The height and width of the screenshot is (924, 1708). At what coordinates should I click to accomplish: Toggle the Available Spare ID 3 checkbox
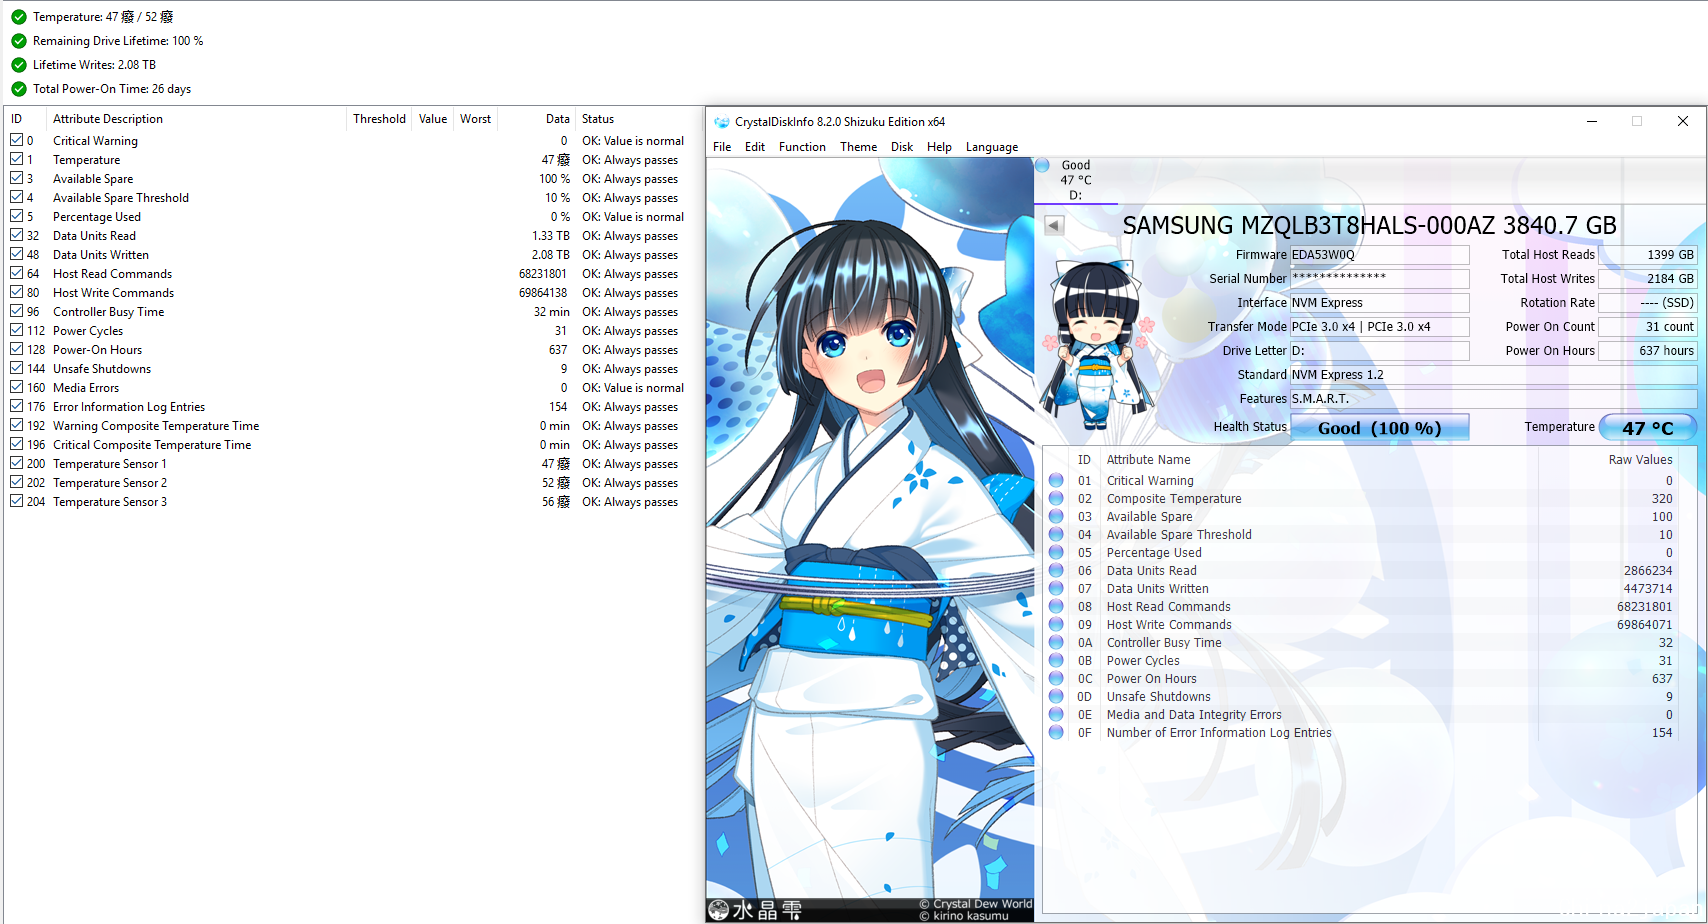17,178
